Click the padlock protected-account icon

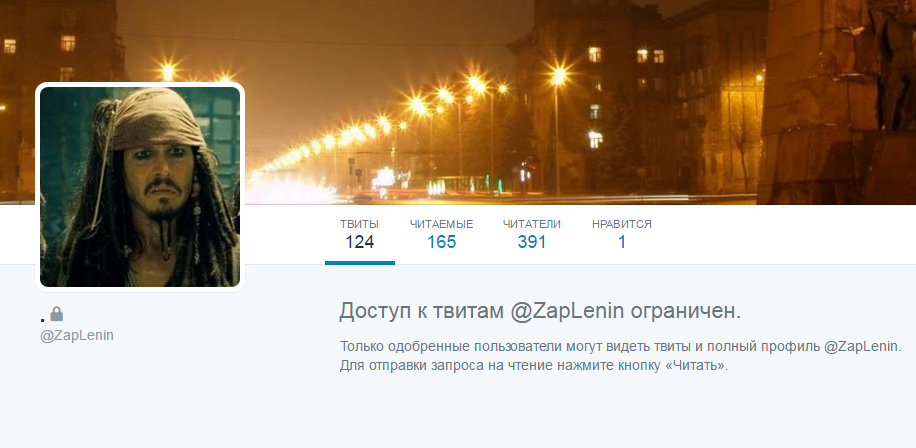click(x=57, y=315)
